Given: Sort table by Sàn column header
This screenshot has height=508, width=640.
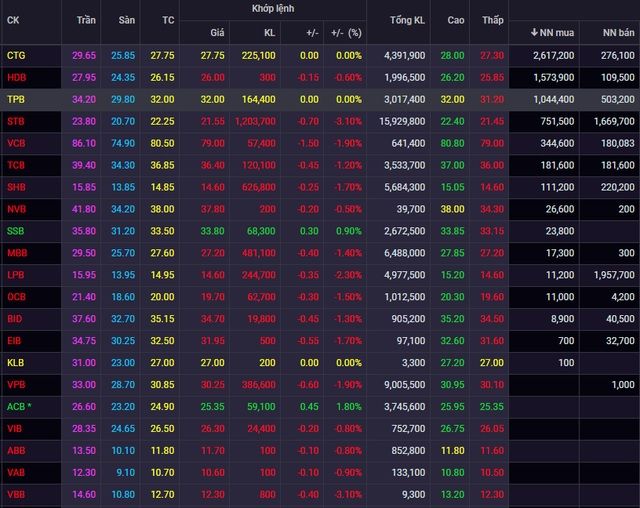Looking at the screenshot, I should (127, 20).
